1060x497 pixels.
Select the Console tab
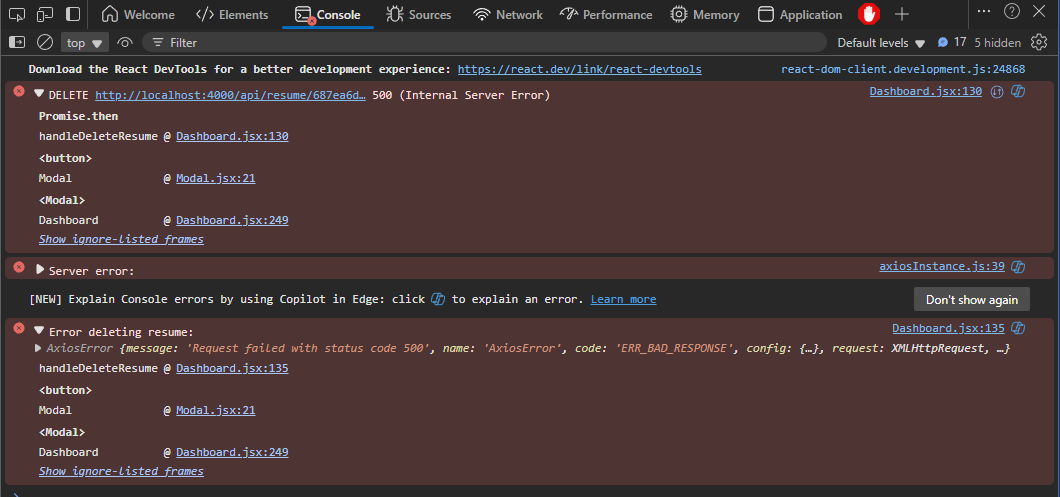click(x=328, y=14)
